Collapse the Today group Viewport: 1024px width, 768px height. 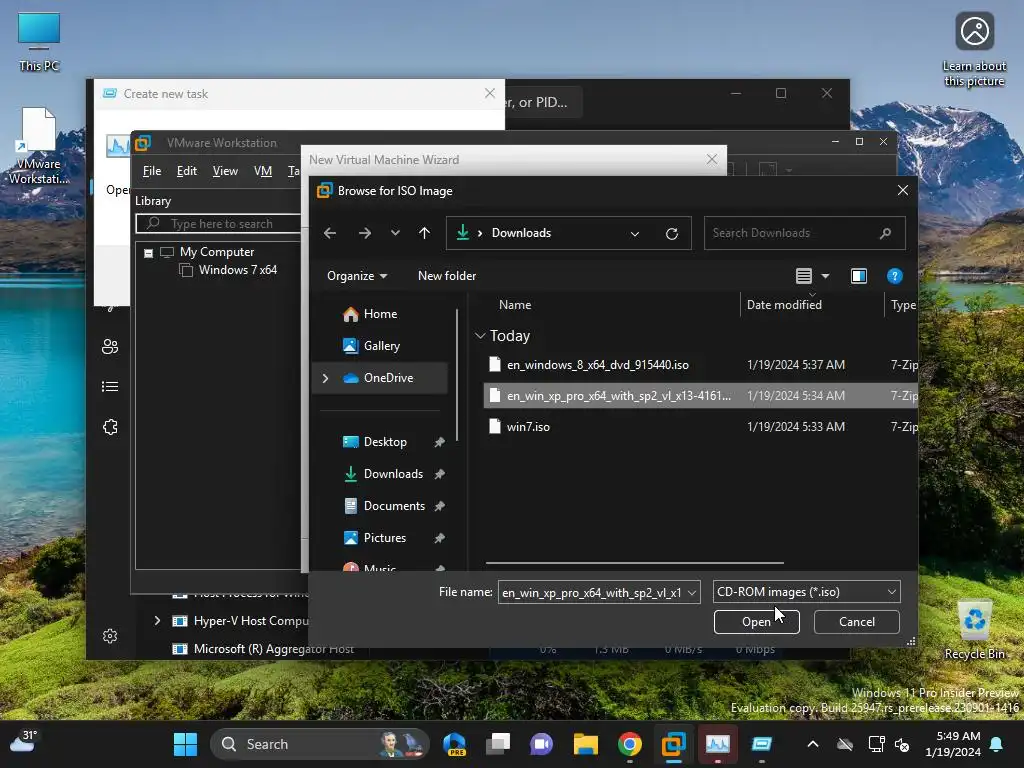(480, 336)
